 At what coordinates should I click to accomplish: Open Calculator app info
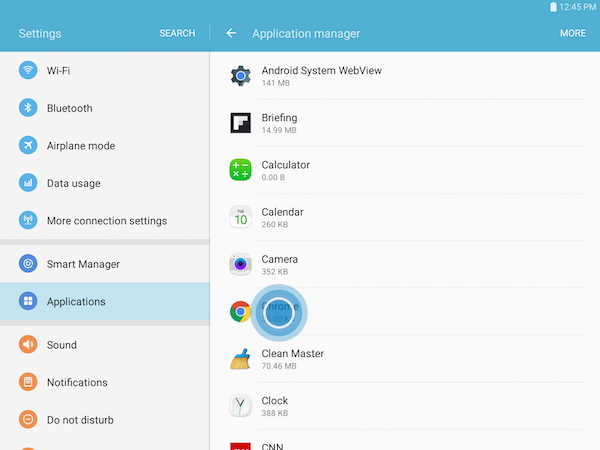coord(405,170)
